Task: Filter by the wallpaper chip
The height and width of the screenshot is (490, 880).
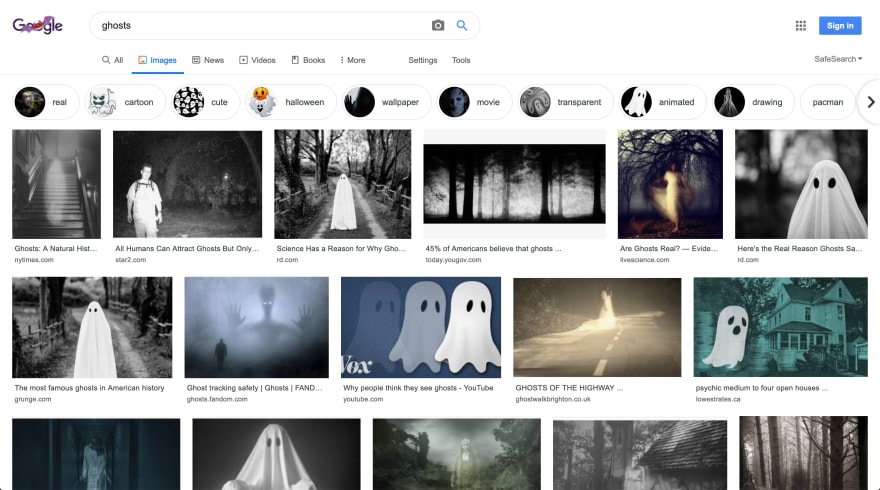Action: pos(387,102)
